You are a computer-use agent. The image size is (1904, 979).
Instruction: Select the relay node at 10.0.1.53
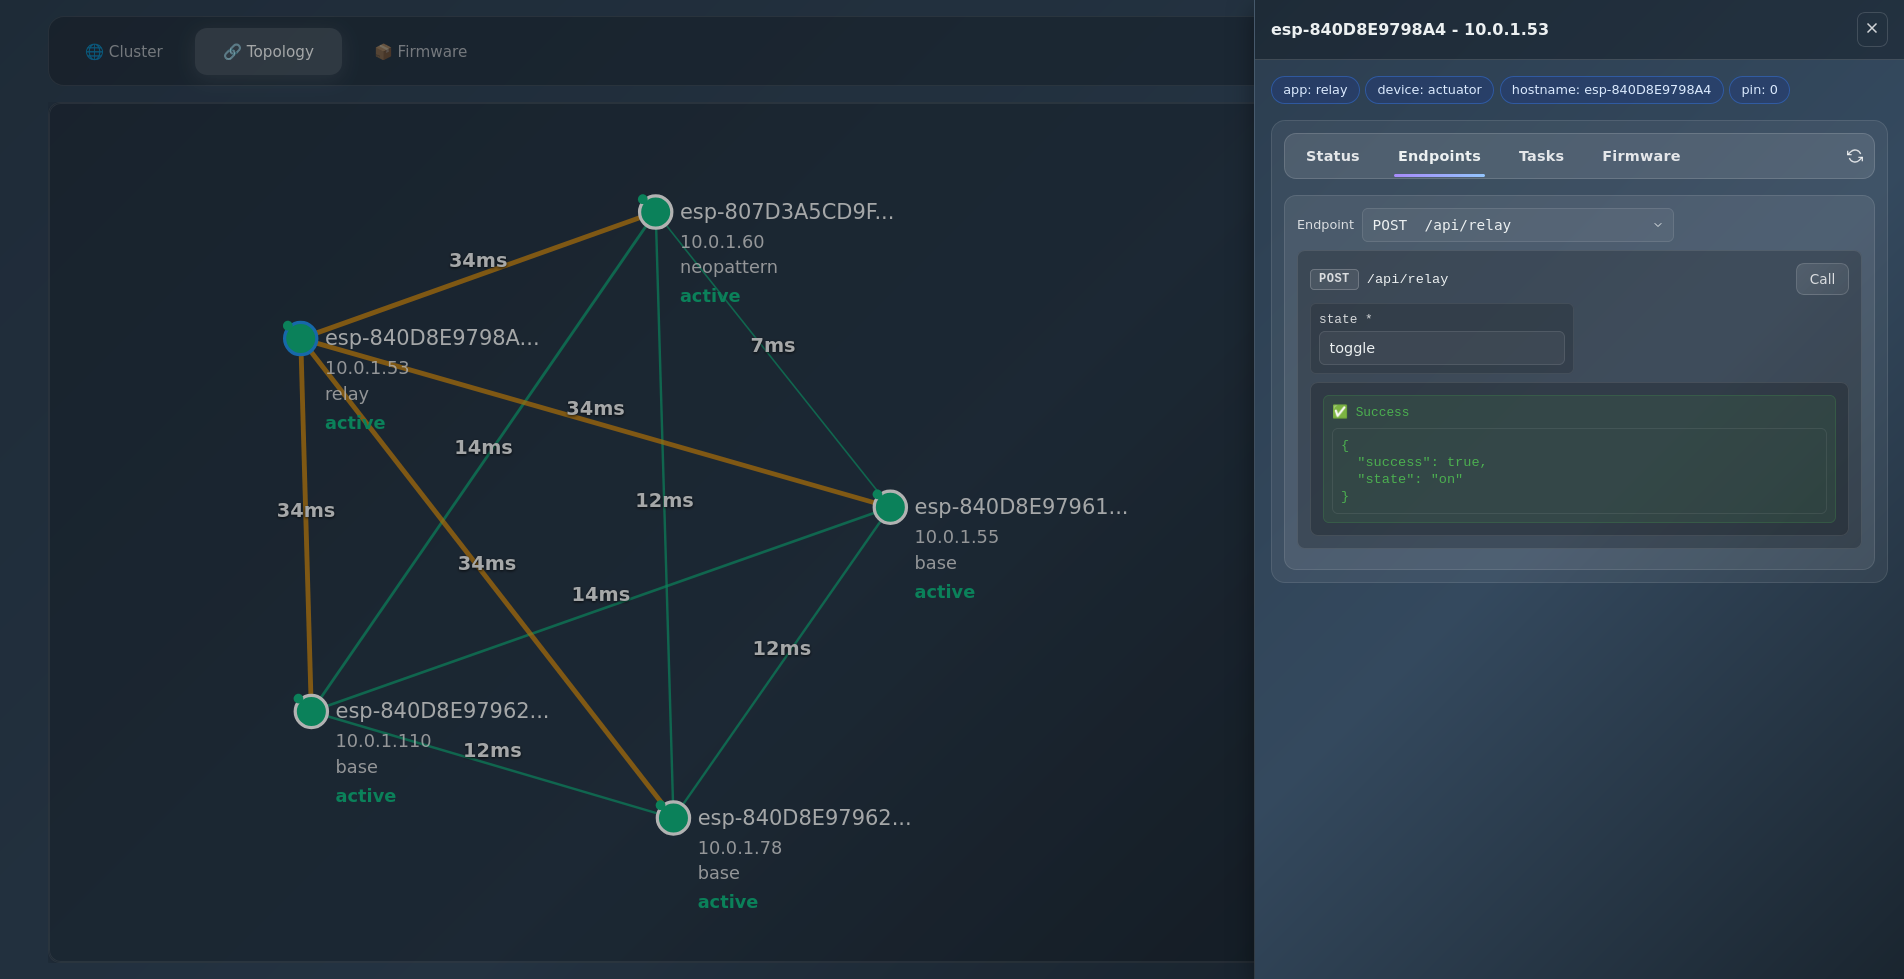pyautogui.click(x=300, y=339)
